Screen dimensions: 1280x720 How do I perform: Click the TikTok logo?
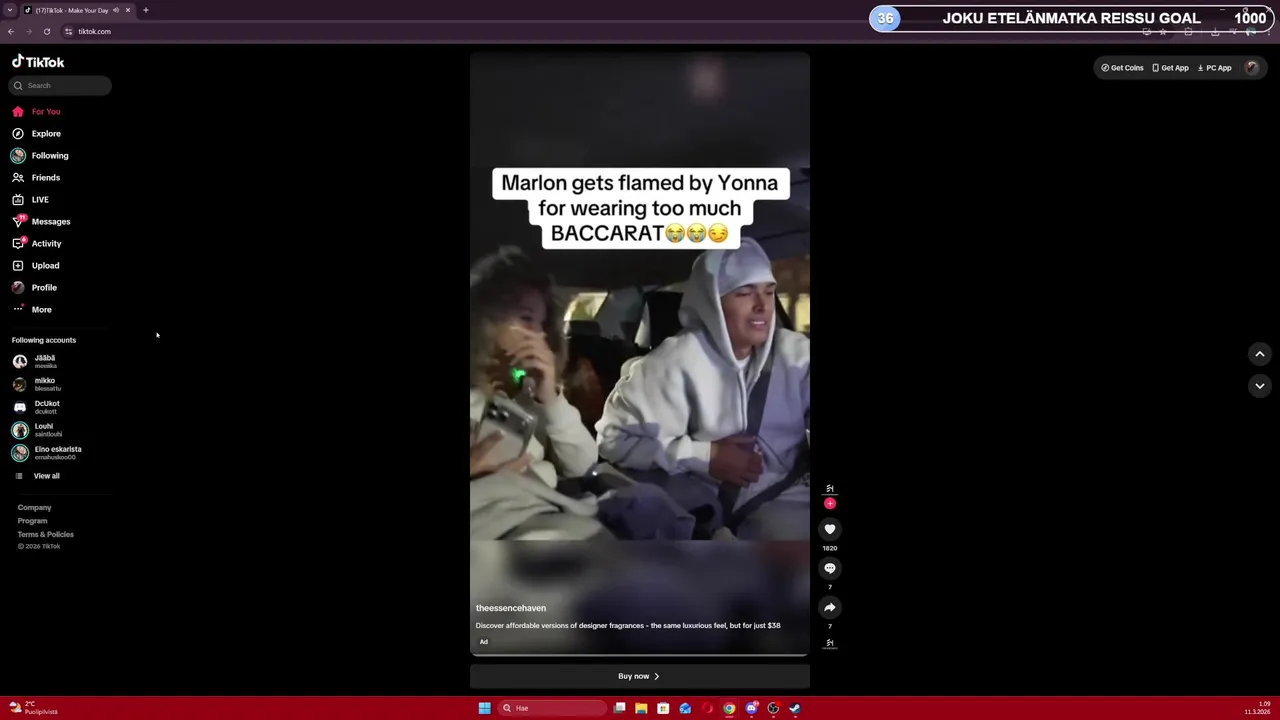[x=38, y=61]
